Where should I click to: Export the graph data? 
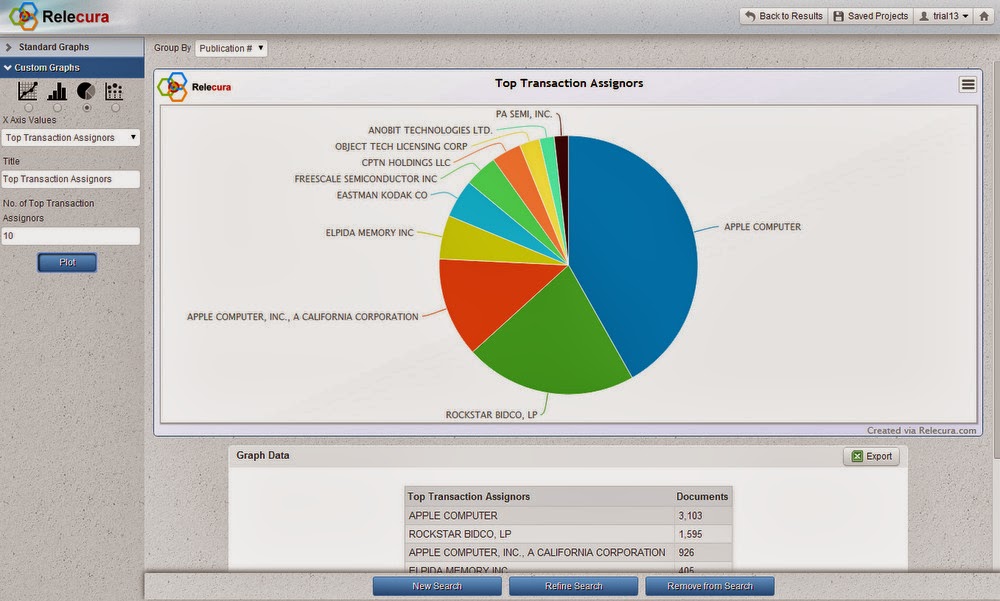pos(871,456)
